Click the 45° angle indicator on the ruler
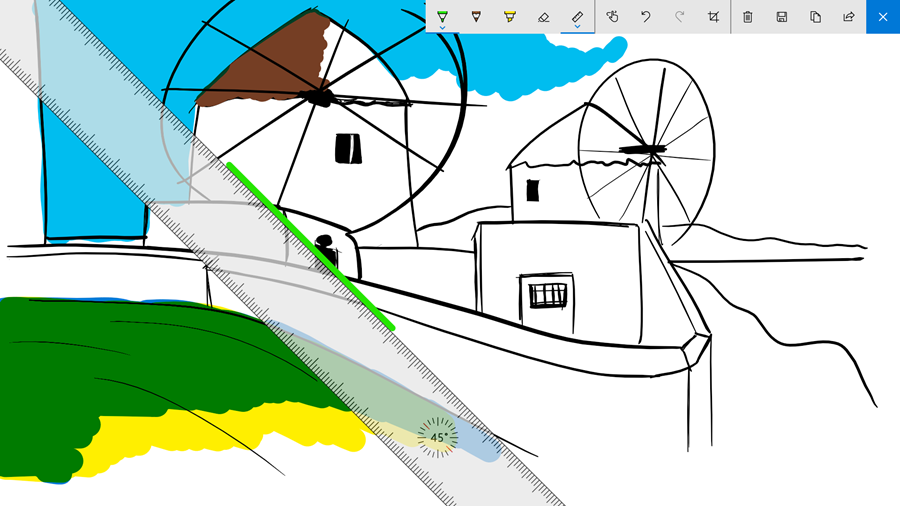The image size is (900, 506). (x=438, y=438)
